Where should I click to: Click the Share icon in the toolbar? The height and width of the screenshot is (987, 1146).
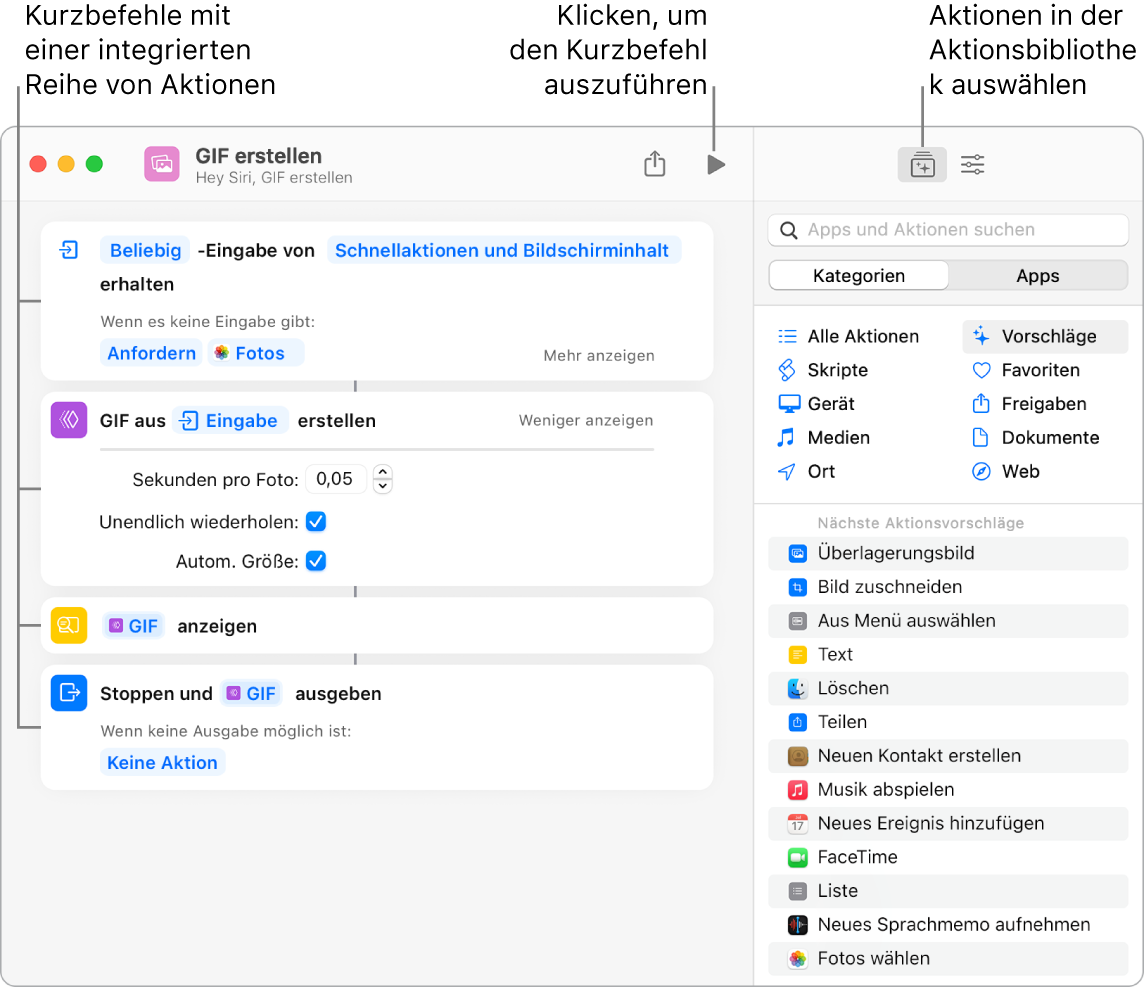(655, 164)
